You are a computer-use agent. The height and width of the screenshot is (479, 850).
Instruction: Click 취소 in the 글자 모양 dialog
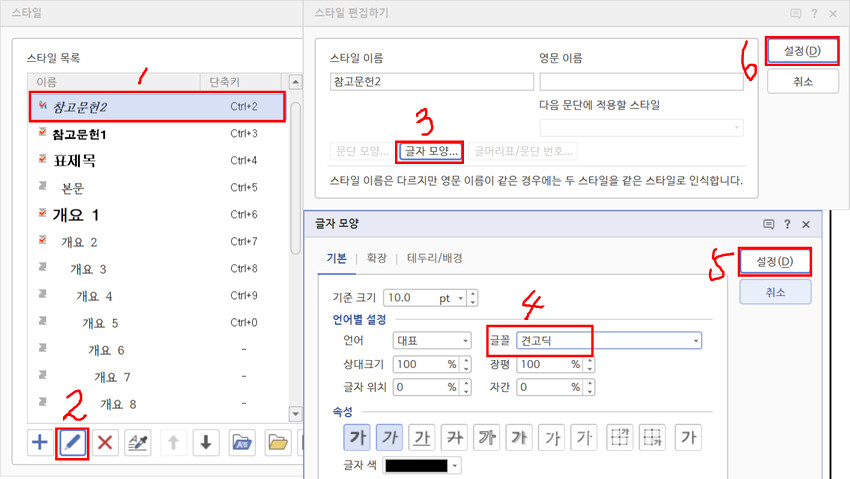pos(775,292)
